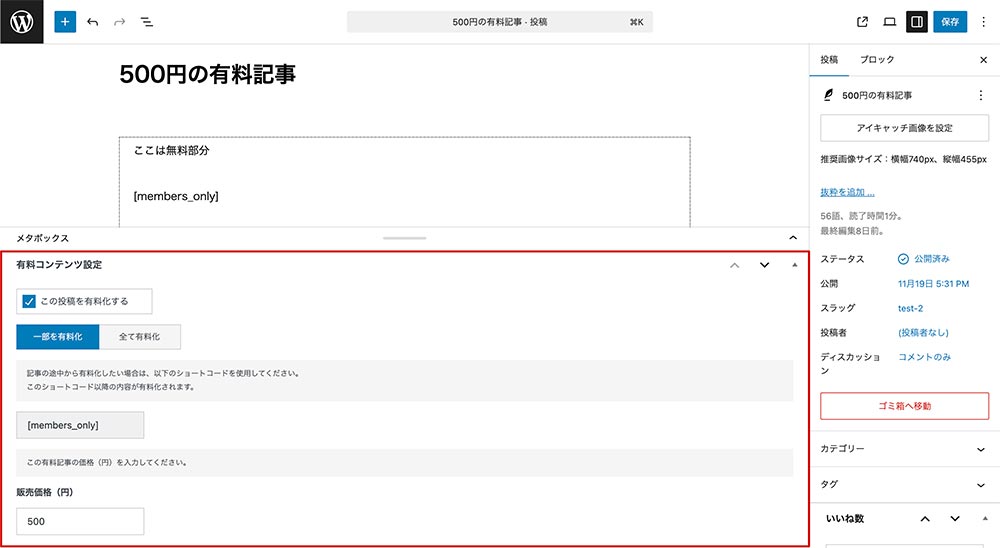Move post to trash with ゴミ箱へ移動
Viewport: 1000px width, 548px height.
click(x=904, y=406)
